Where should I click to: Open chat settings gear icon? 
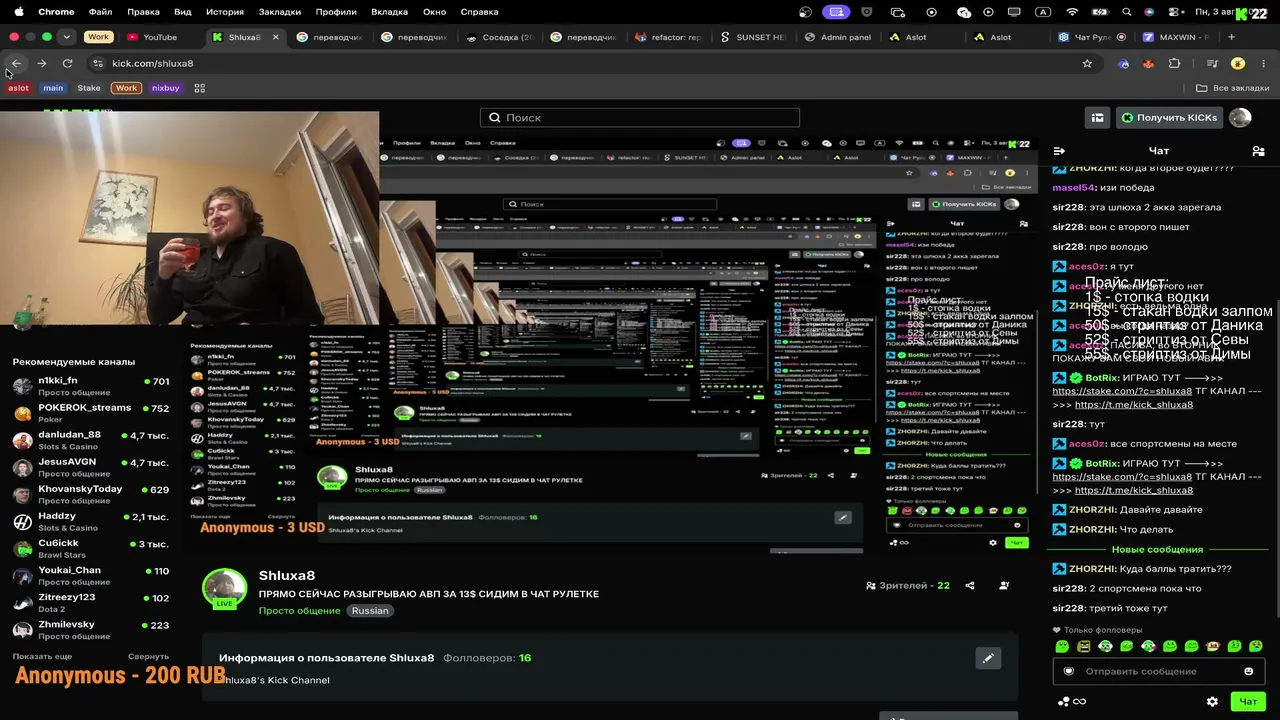click(1212, 702)
